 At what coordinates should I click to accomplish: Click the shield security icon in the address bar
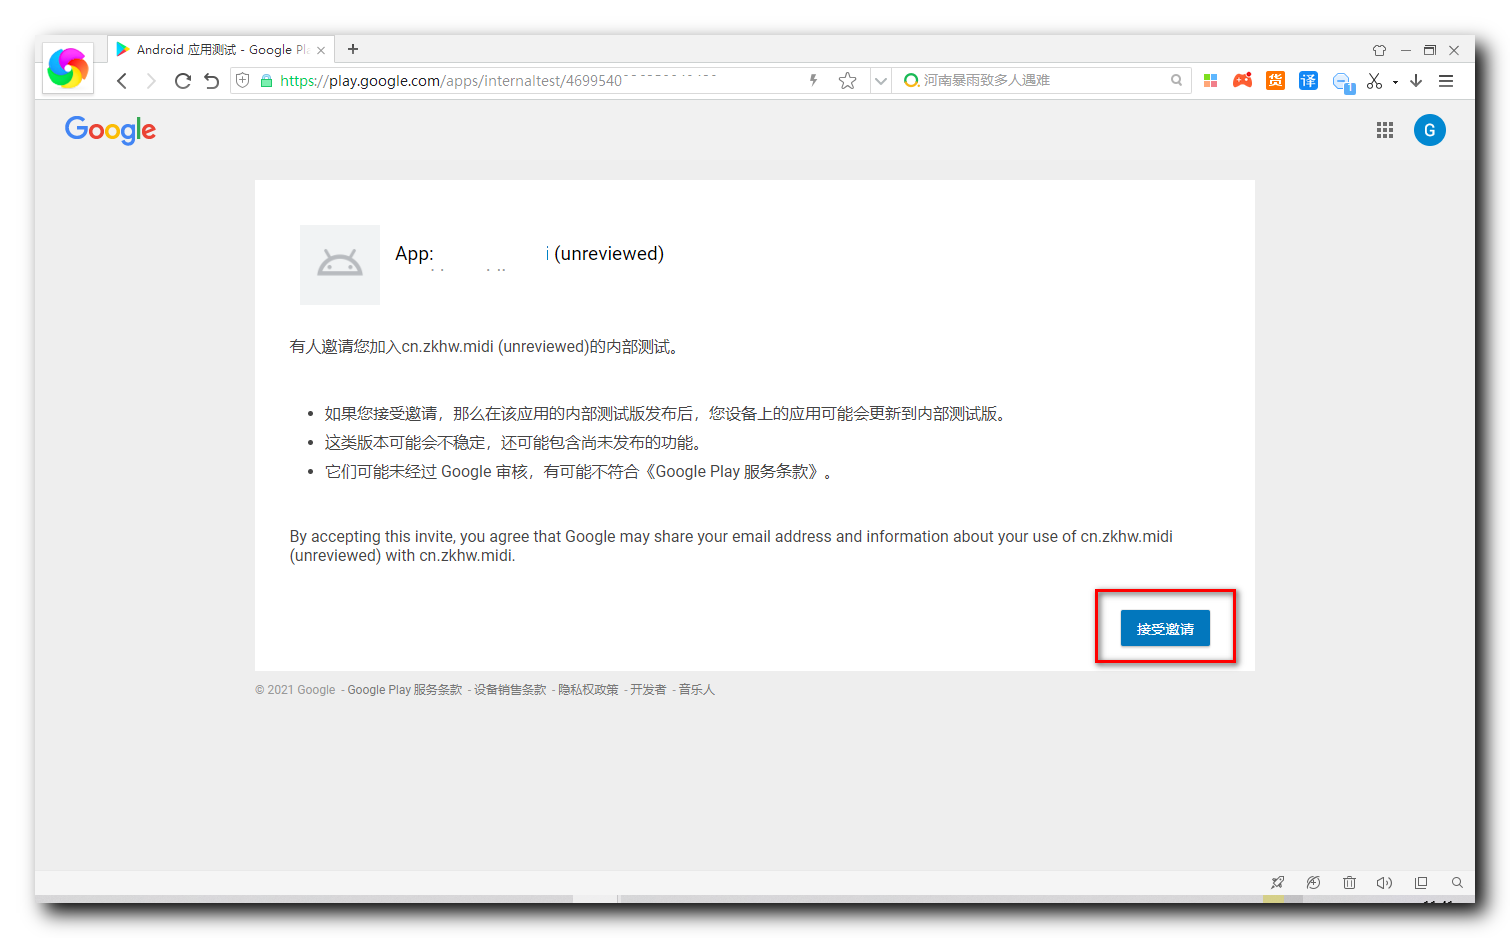click(243, 80)
